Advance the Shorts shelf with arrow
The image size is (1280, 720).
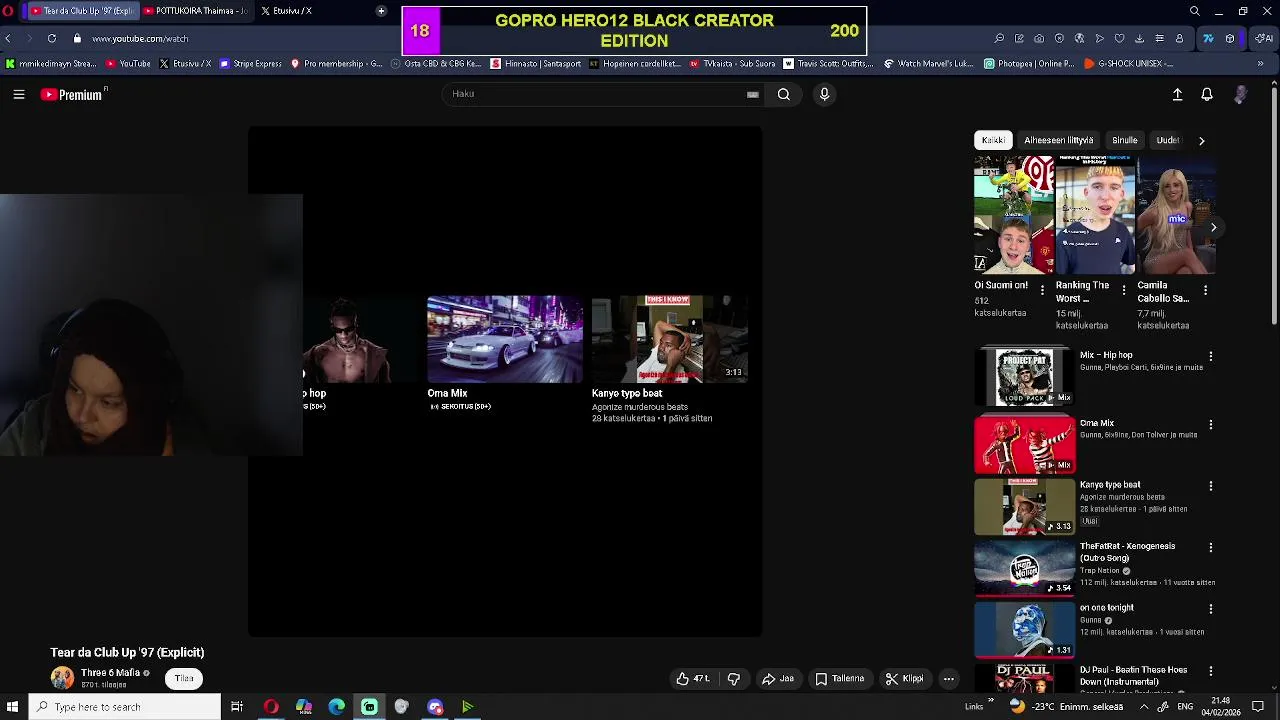tap(1213, 227)
